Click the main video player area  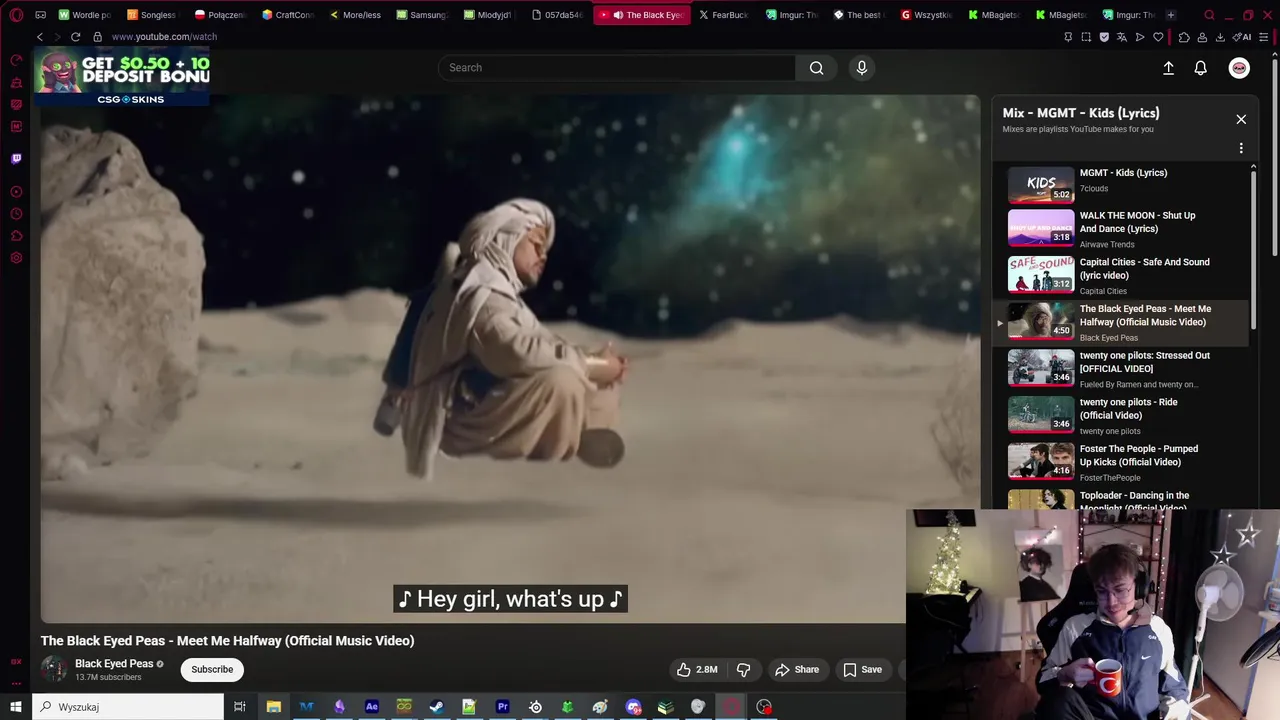[510, 360]
